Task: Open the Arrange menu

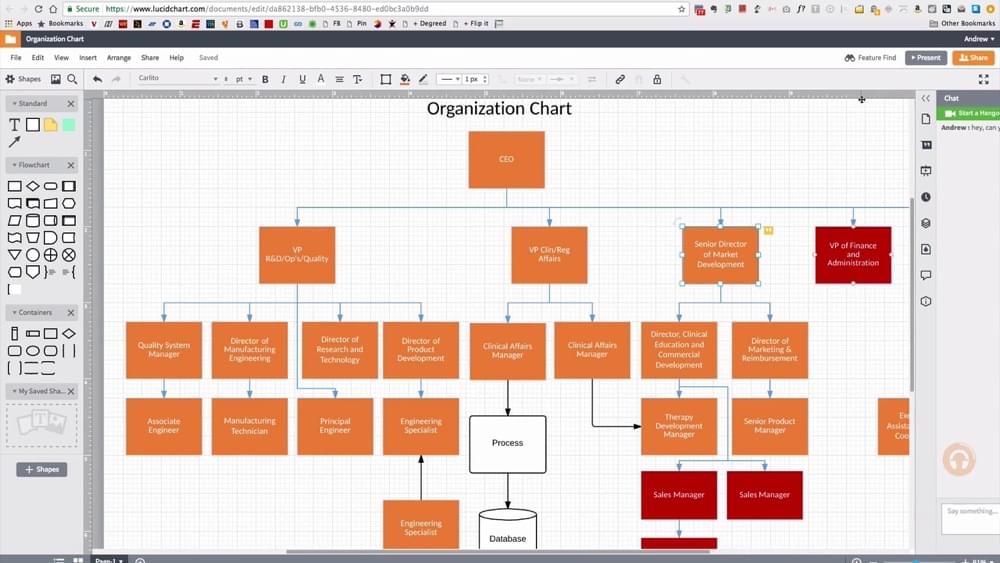Action: point(119,58)
